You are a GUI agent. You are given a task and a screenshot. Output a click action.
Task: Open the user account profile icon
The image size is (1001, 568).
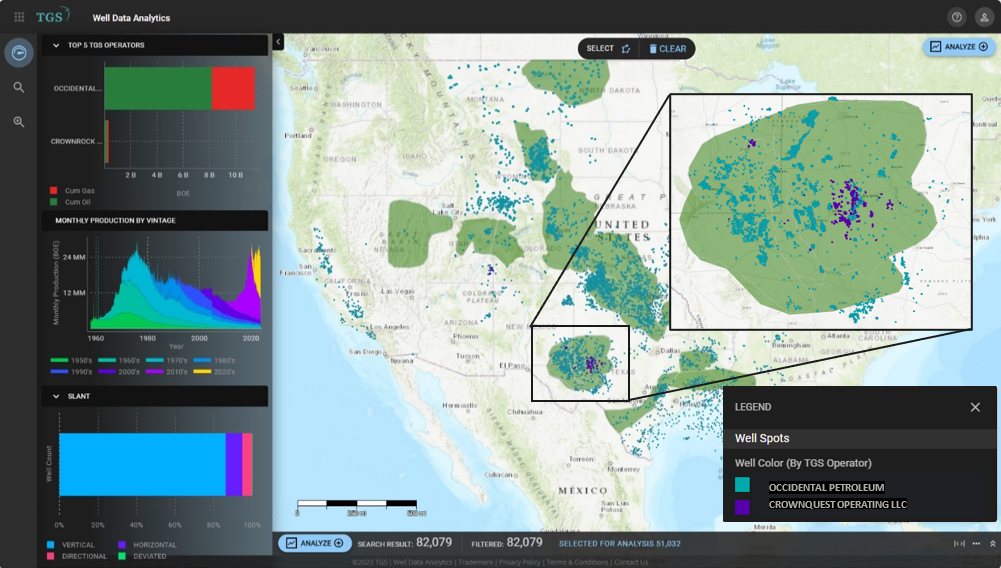(x=984, y=17)
